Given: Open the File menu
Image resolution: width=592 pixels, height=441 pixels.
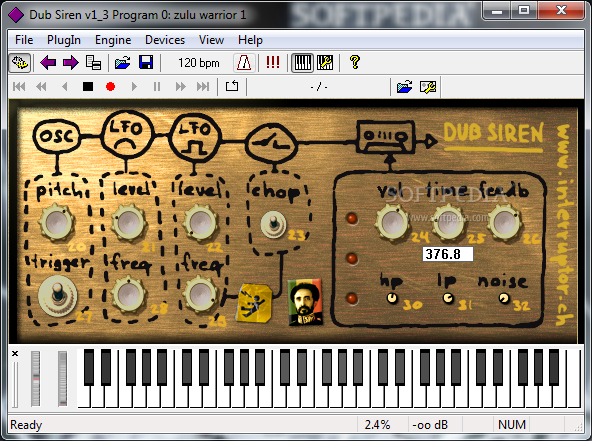Looking at the screenshot, I should click(24, 40).
